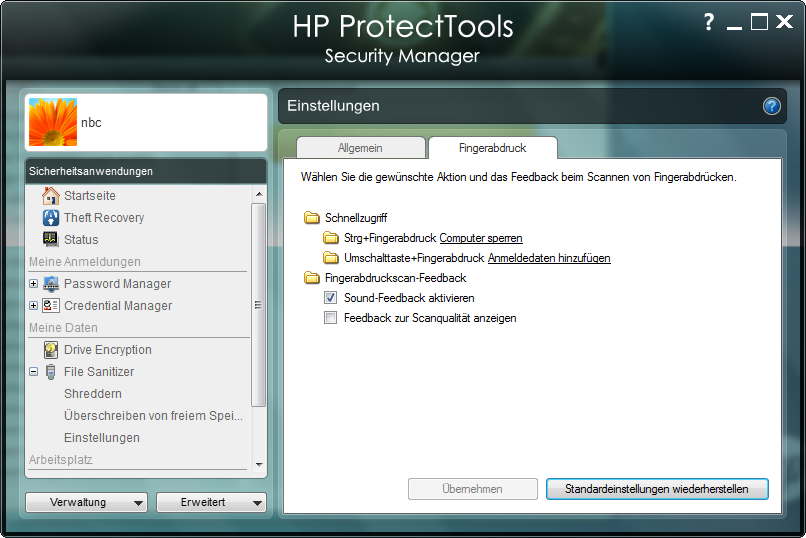
Task: Click the Fingerabdruckscan-Feedback folder icon
Action: point(312,278)
